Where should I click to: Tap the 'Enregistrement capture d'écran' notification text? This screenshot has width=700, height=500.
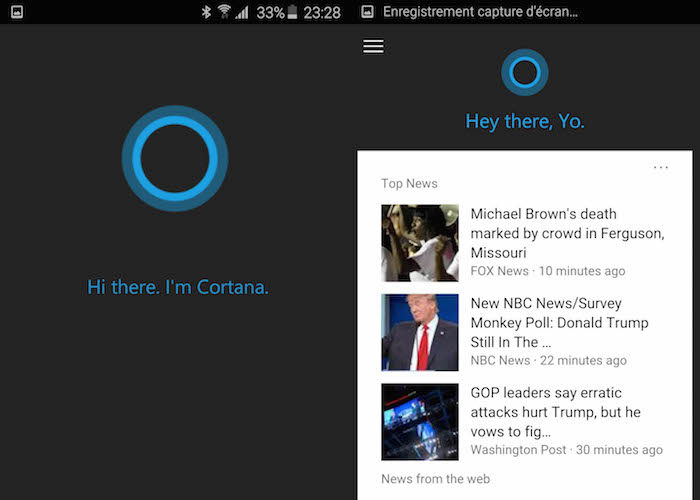480,12
